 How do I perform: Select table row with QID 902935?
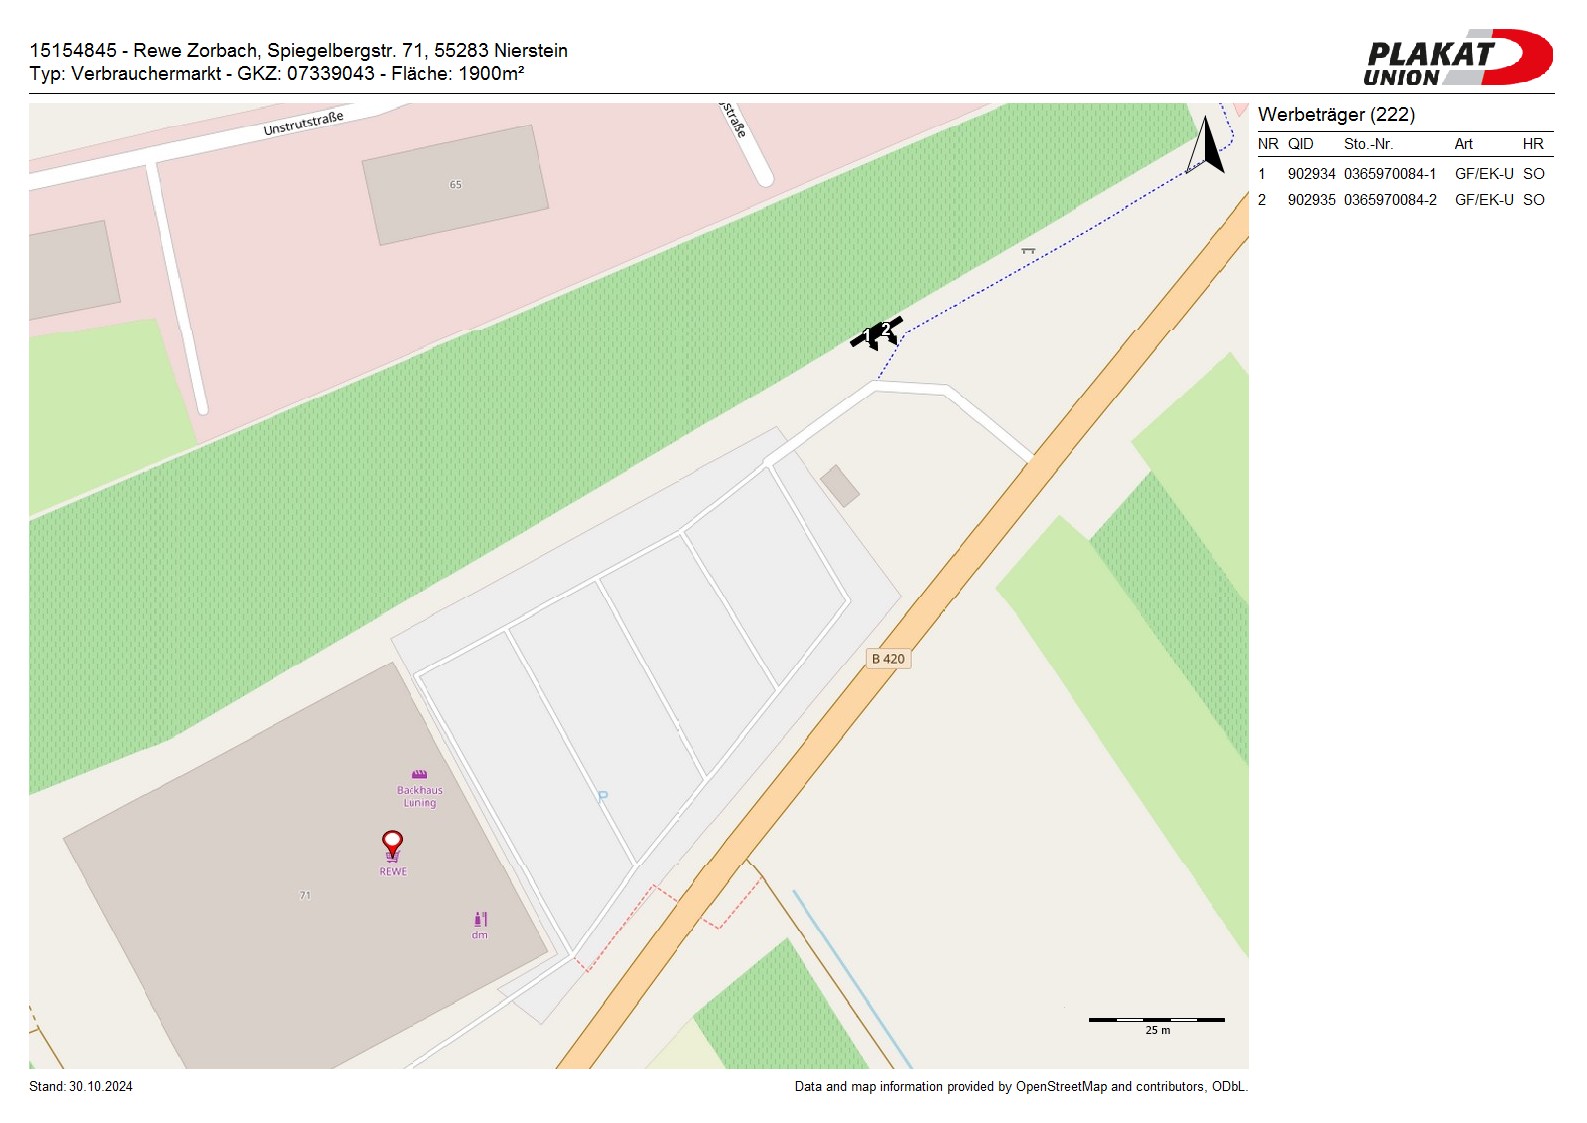tap(1404, 200)
